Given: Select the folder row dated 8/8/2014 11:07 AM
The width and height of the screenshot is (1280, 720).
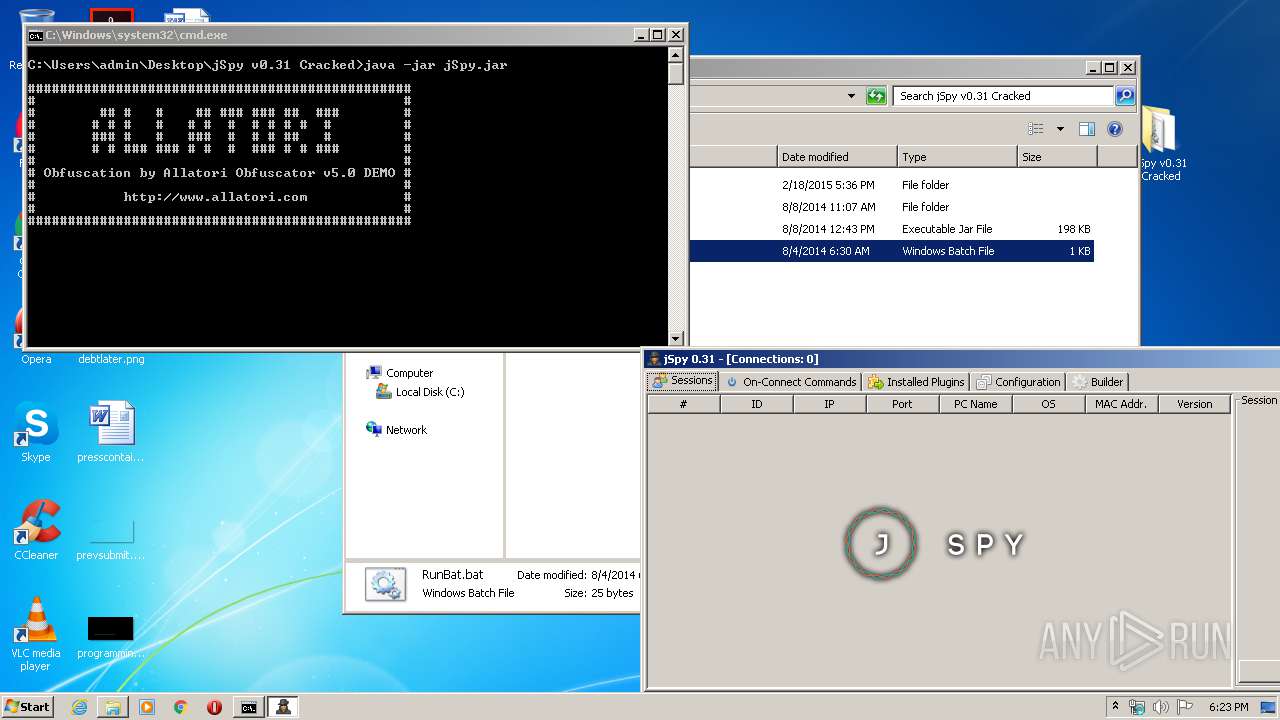Looking at the screenshot, I should (x=891, y=207).
